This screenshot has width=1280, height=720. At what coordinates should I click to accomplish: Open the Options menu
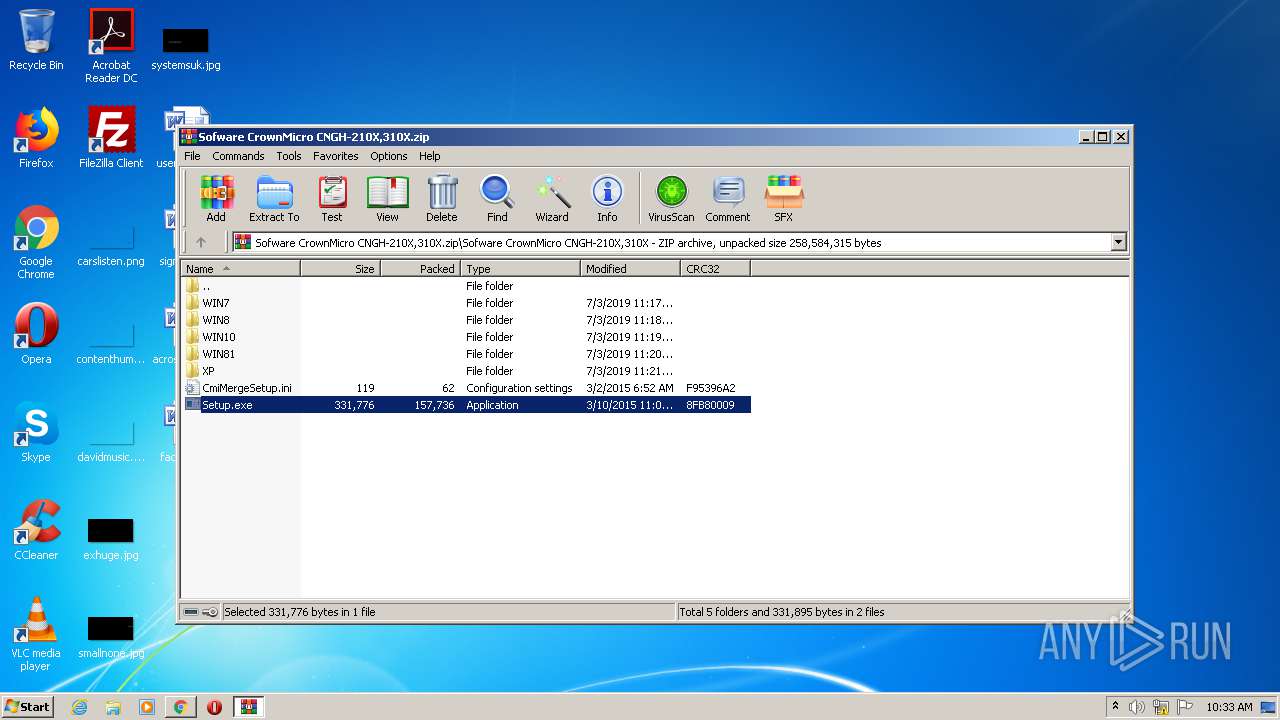(x=388, y=156)
